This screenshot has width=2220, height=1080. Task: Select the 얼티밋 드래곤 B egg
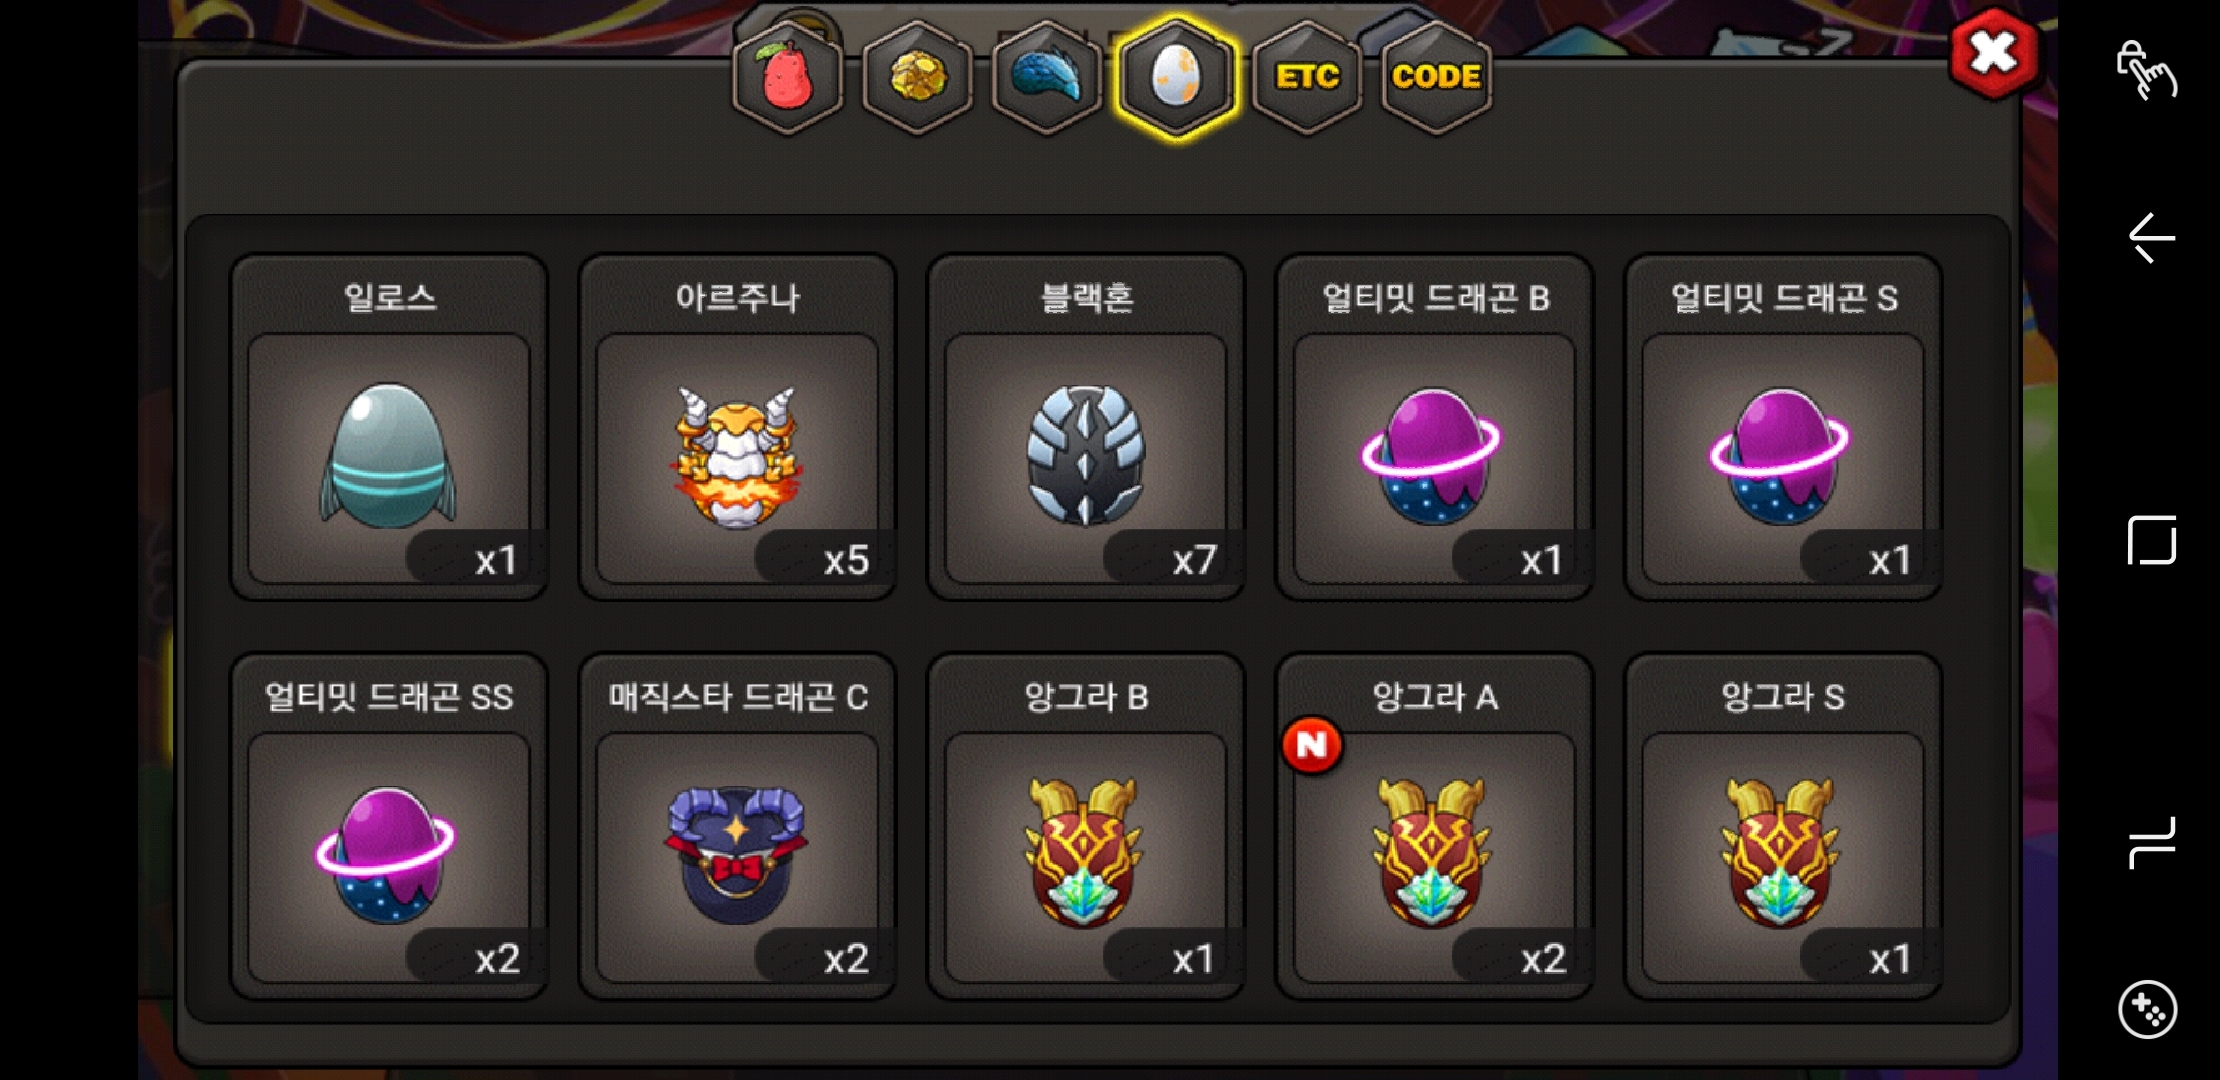tap(1434, 428)
